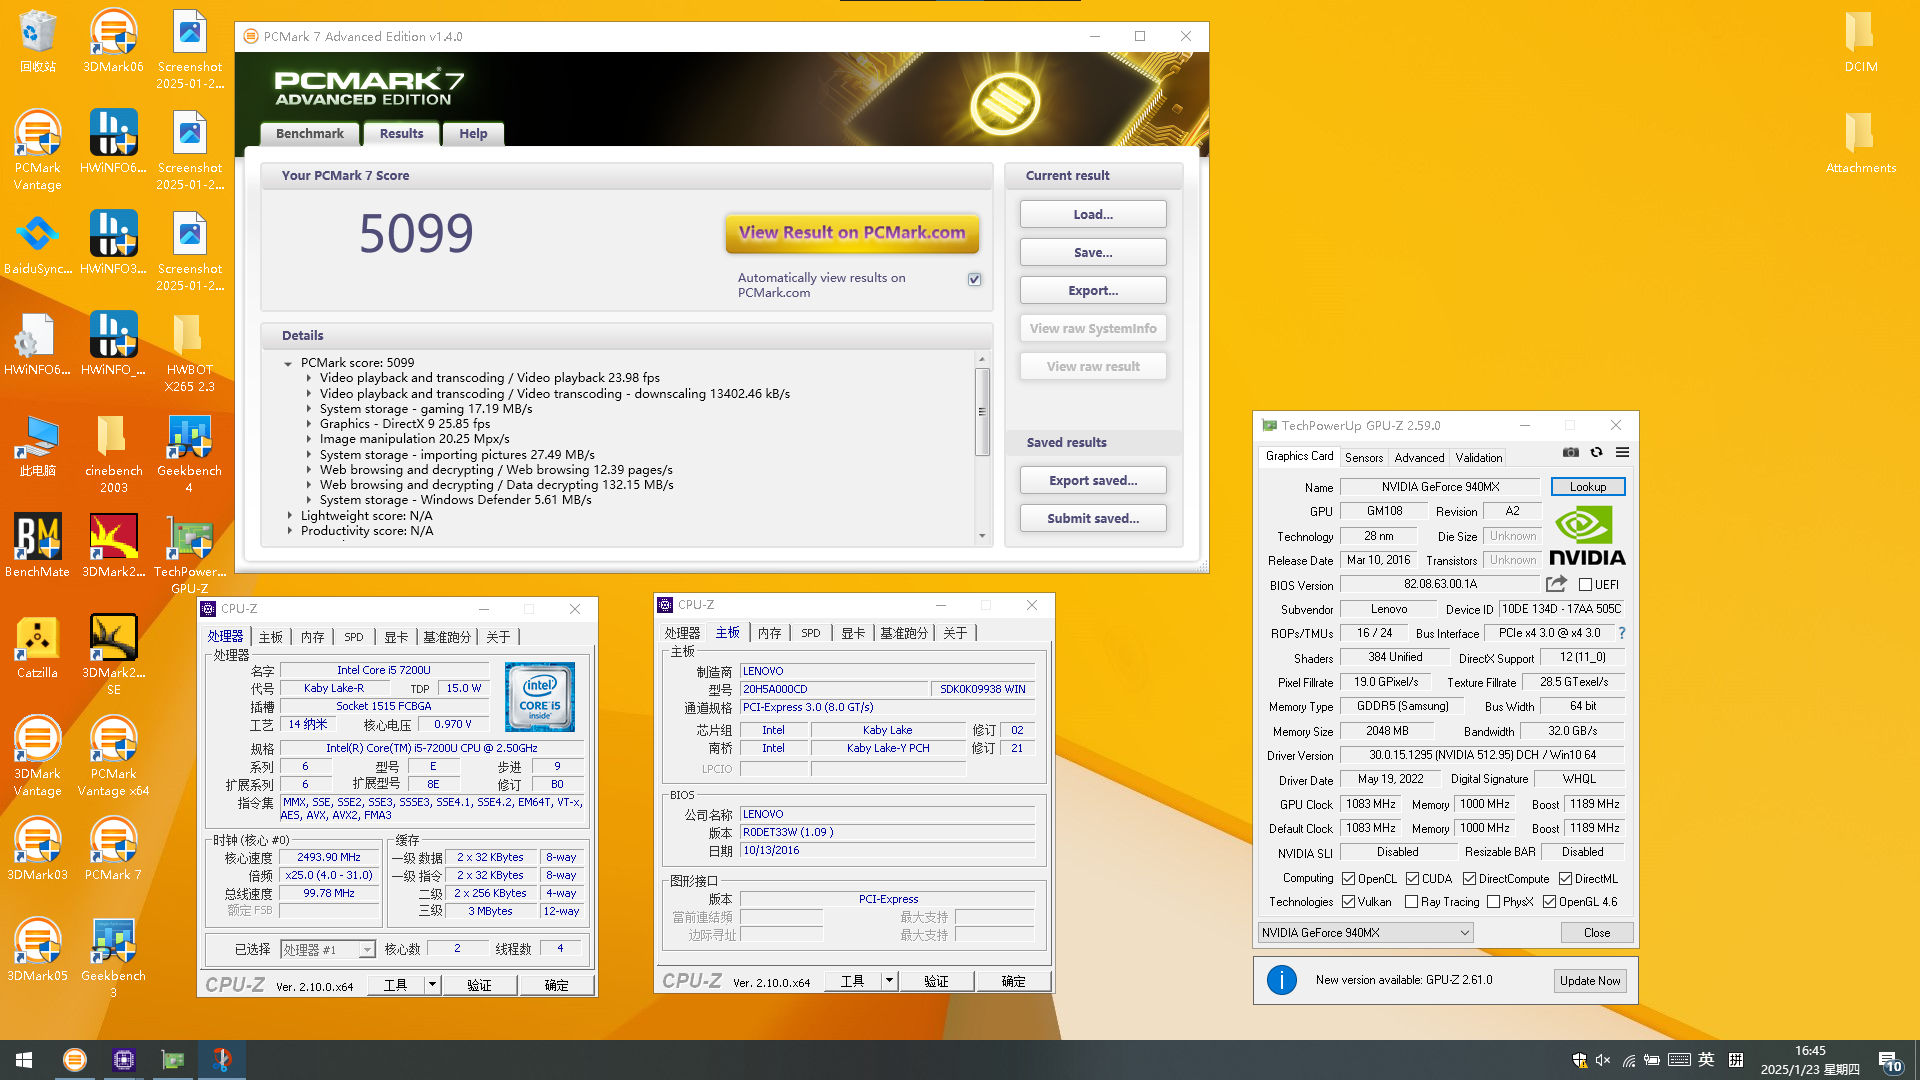
Task: Toggle the Ray Tracing checkbox
Action: (1411, 902)
